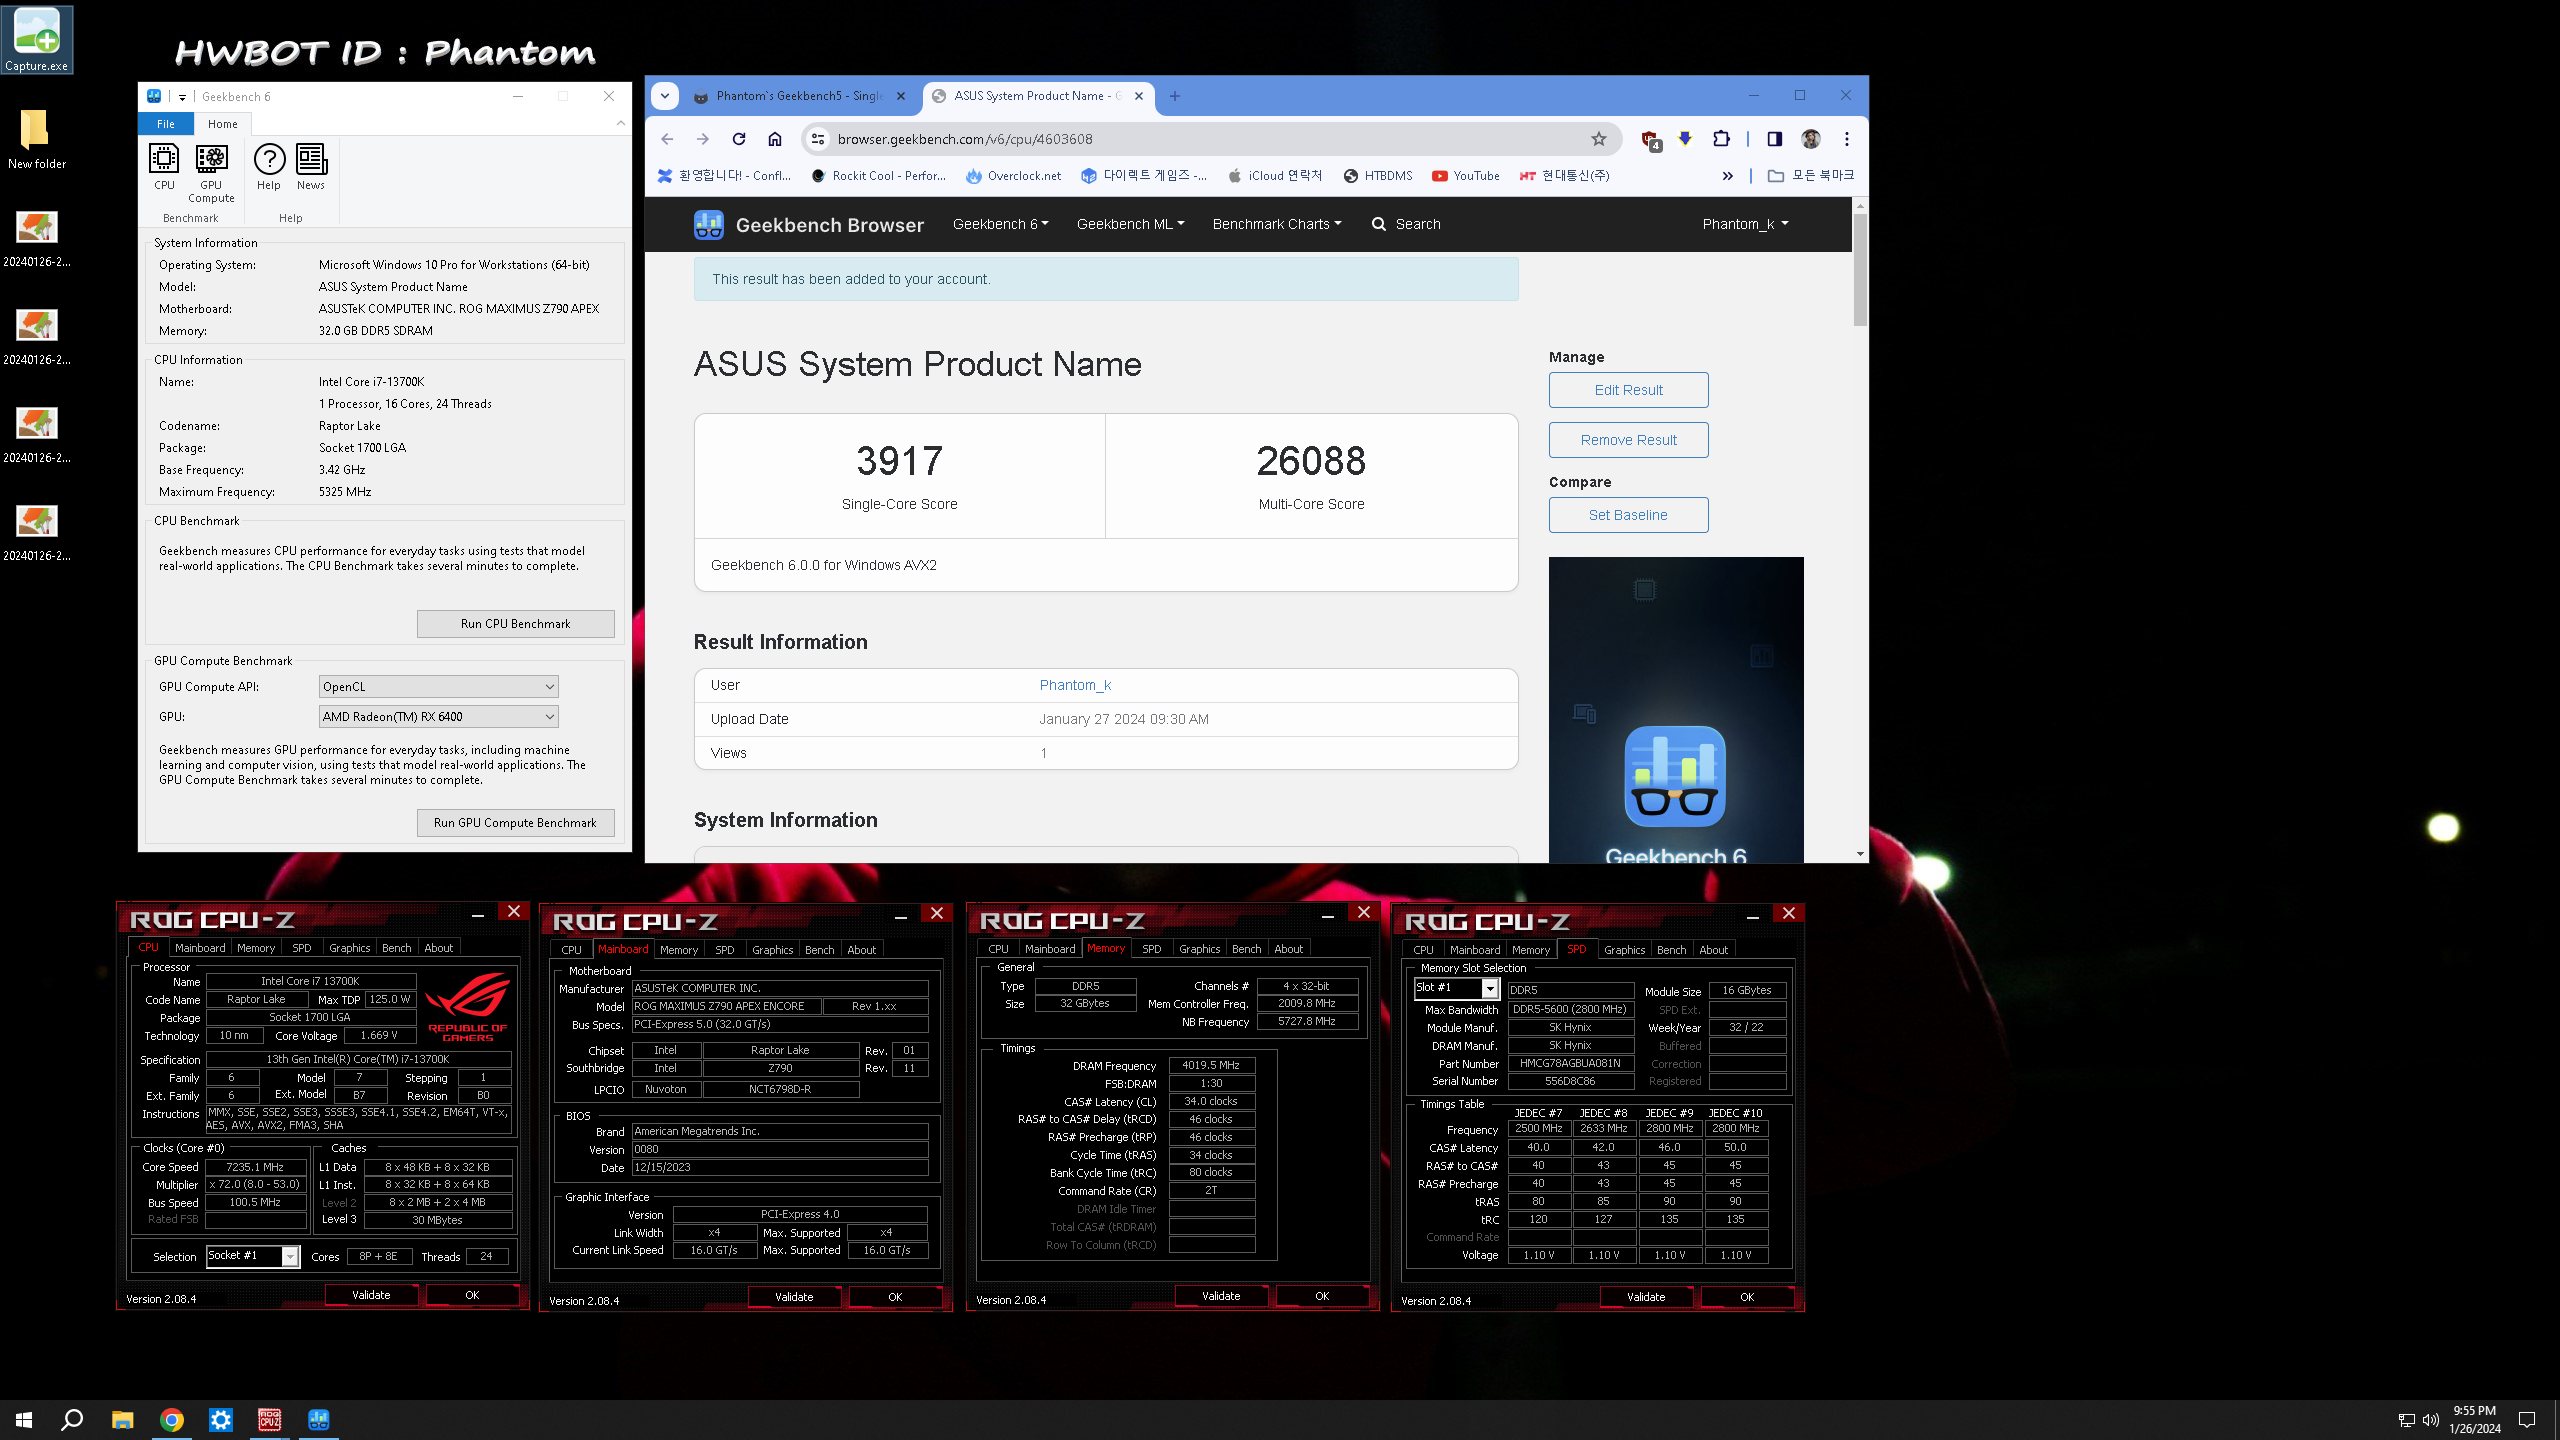Open the GPU Compute API OpenCL dropdown
This screenshot has height=1440, width=2560.
coord(438,686)
